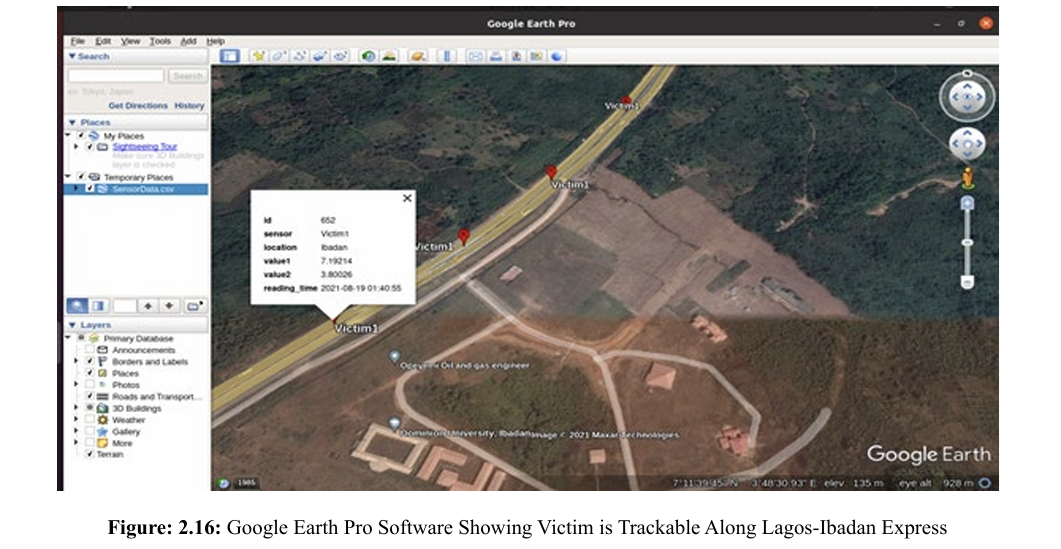
Task: Collapse the Places panel header arrow
Action: [72, 122]
